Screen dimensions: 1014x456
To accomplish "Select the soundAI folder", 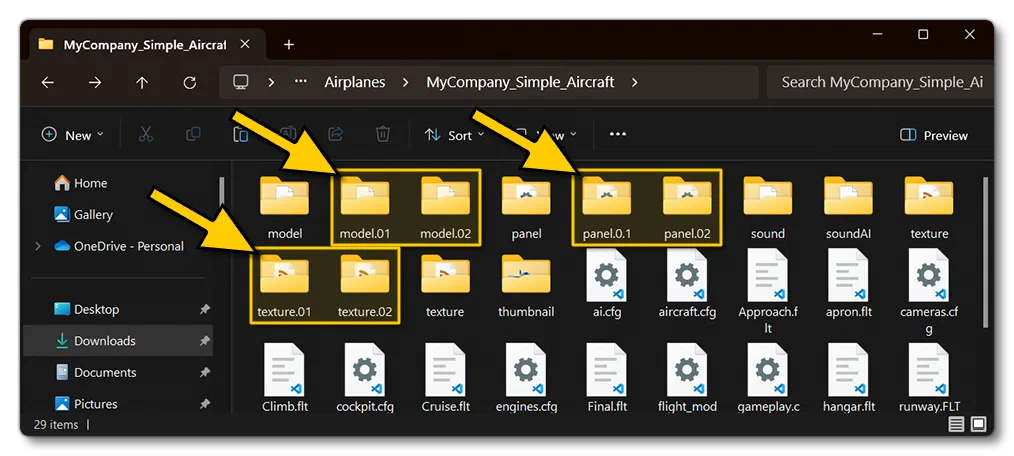I will 848,207.
